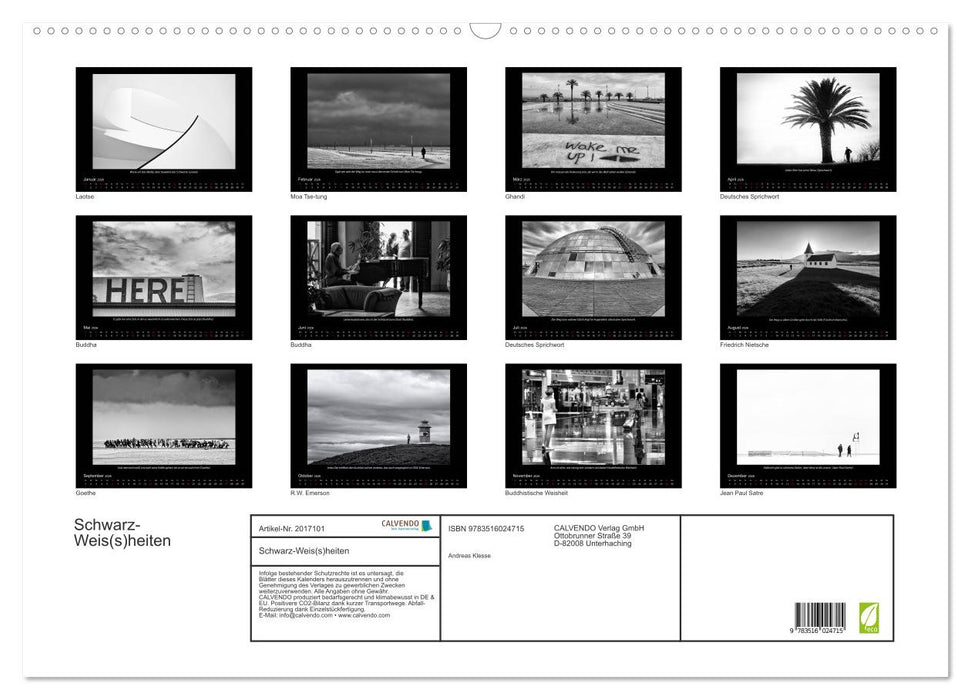Select the glass dome building photo

point(593,269)
